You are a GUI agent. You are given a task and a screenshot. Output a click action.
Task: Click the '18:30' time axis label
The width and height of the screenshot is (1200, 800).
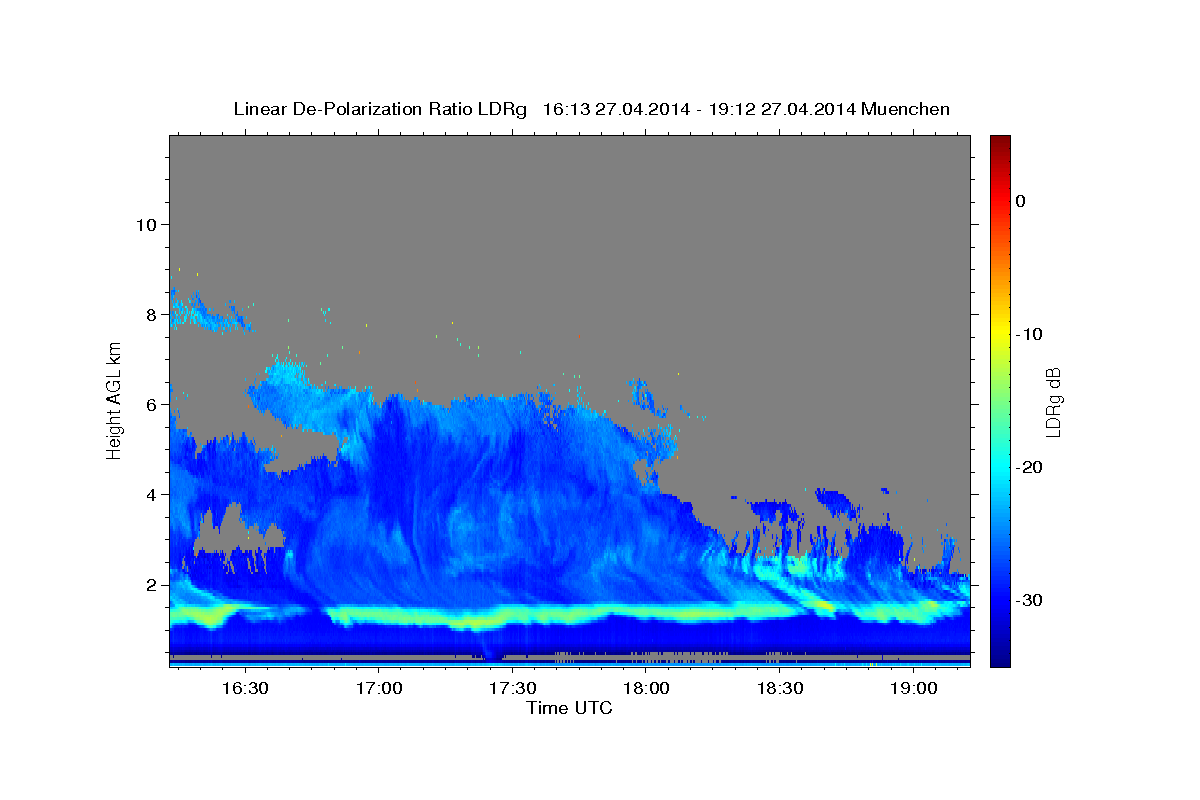pyautogui.click(x=781, y=689)
